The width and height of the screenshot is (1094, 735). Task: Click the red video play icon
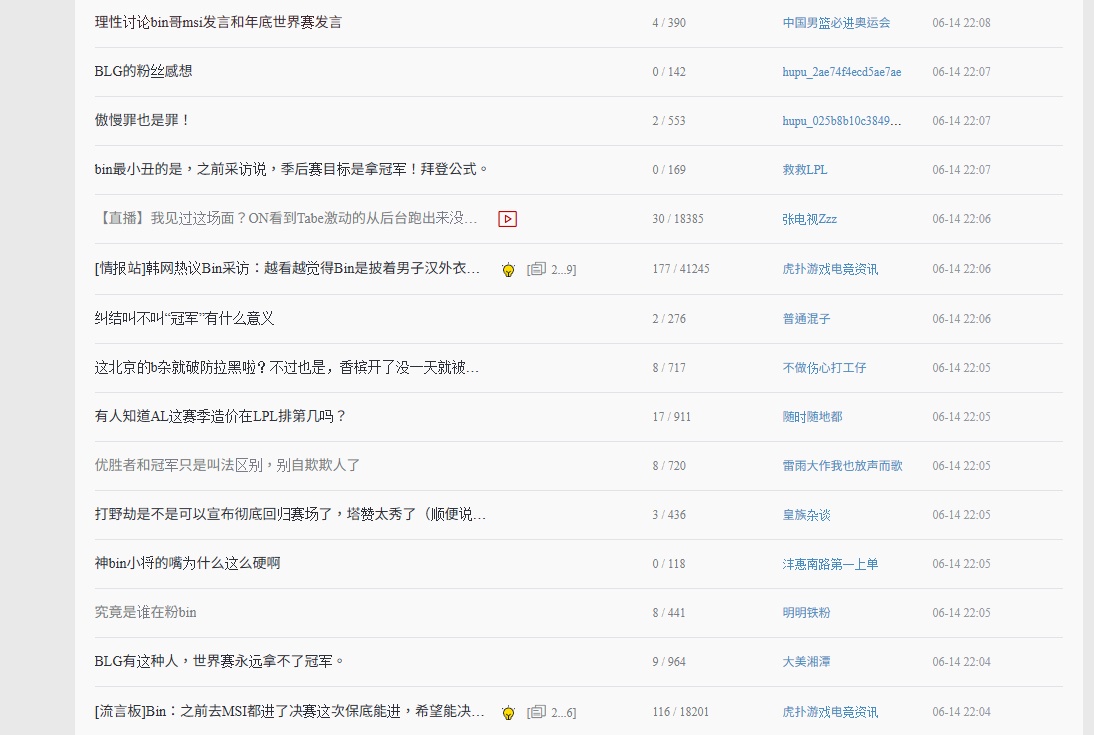tap(507, 219)
